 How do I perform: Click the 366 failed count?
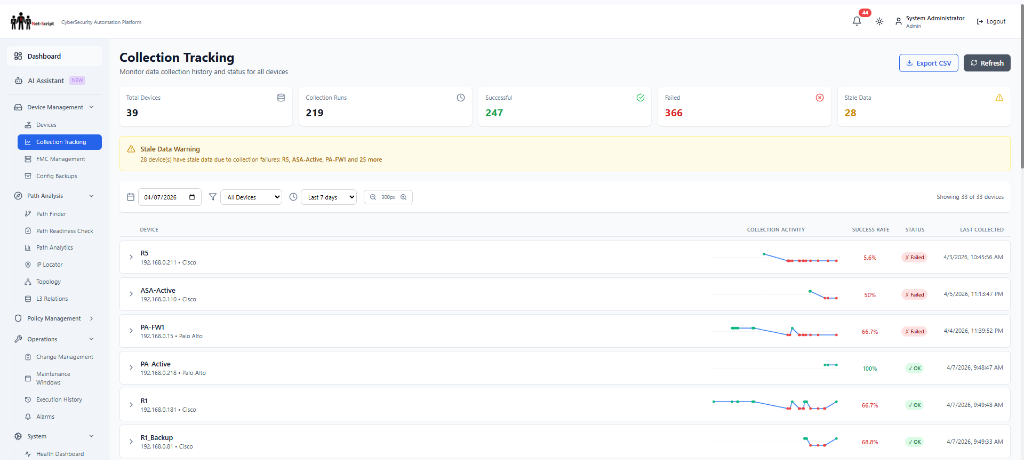[673, 112]
